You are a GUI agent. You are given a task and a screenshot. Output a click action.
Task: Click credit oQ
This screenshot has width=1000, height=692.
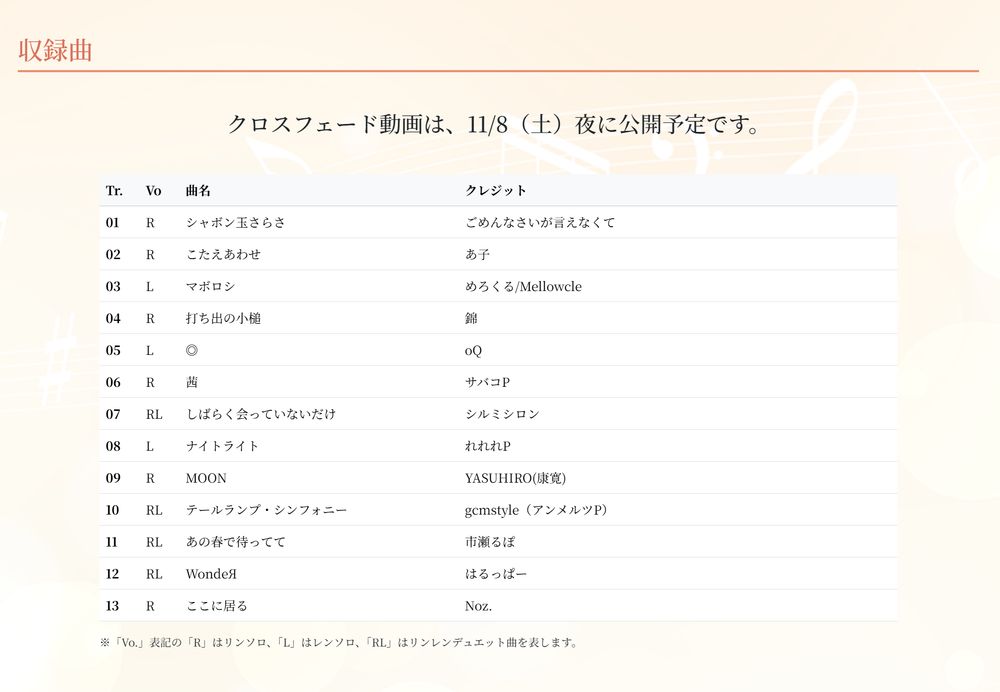[x=473, y=350]
